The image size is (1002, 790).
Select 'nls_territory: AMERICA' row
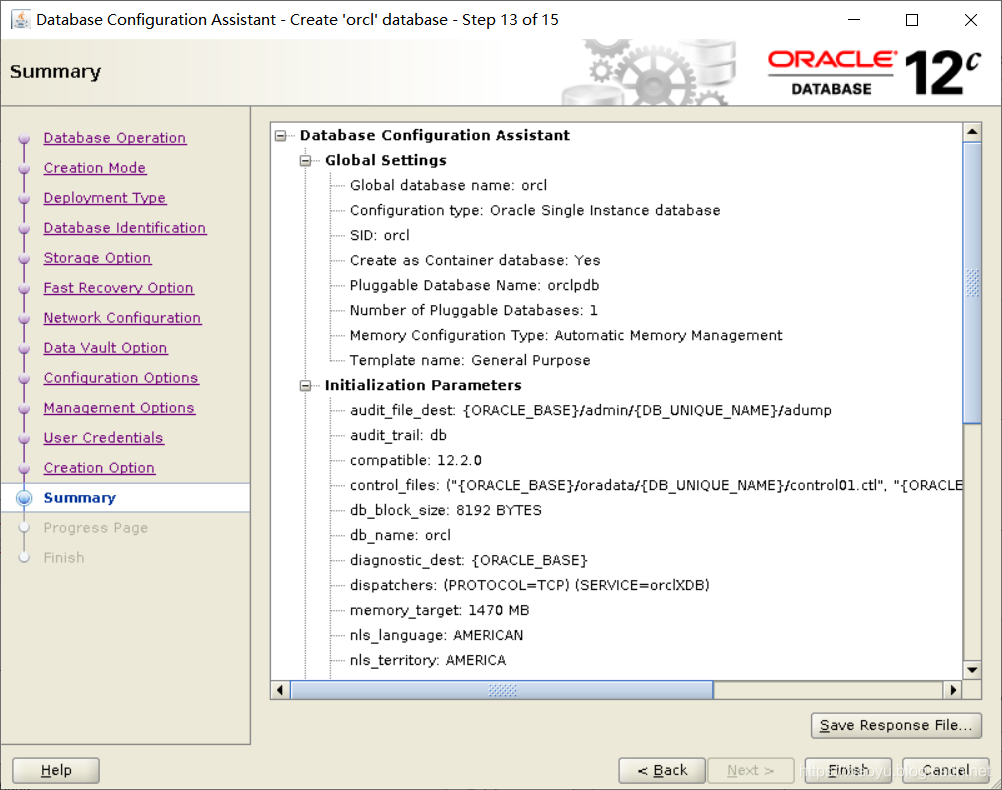click(428, 660)
